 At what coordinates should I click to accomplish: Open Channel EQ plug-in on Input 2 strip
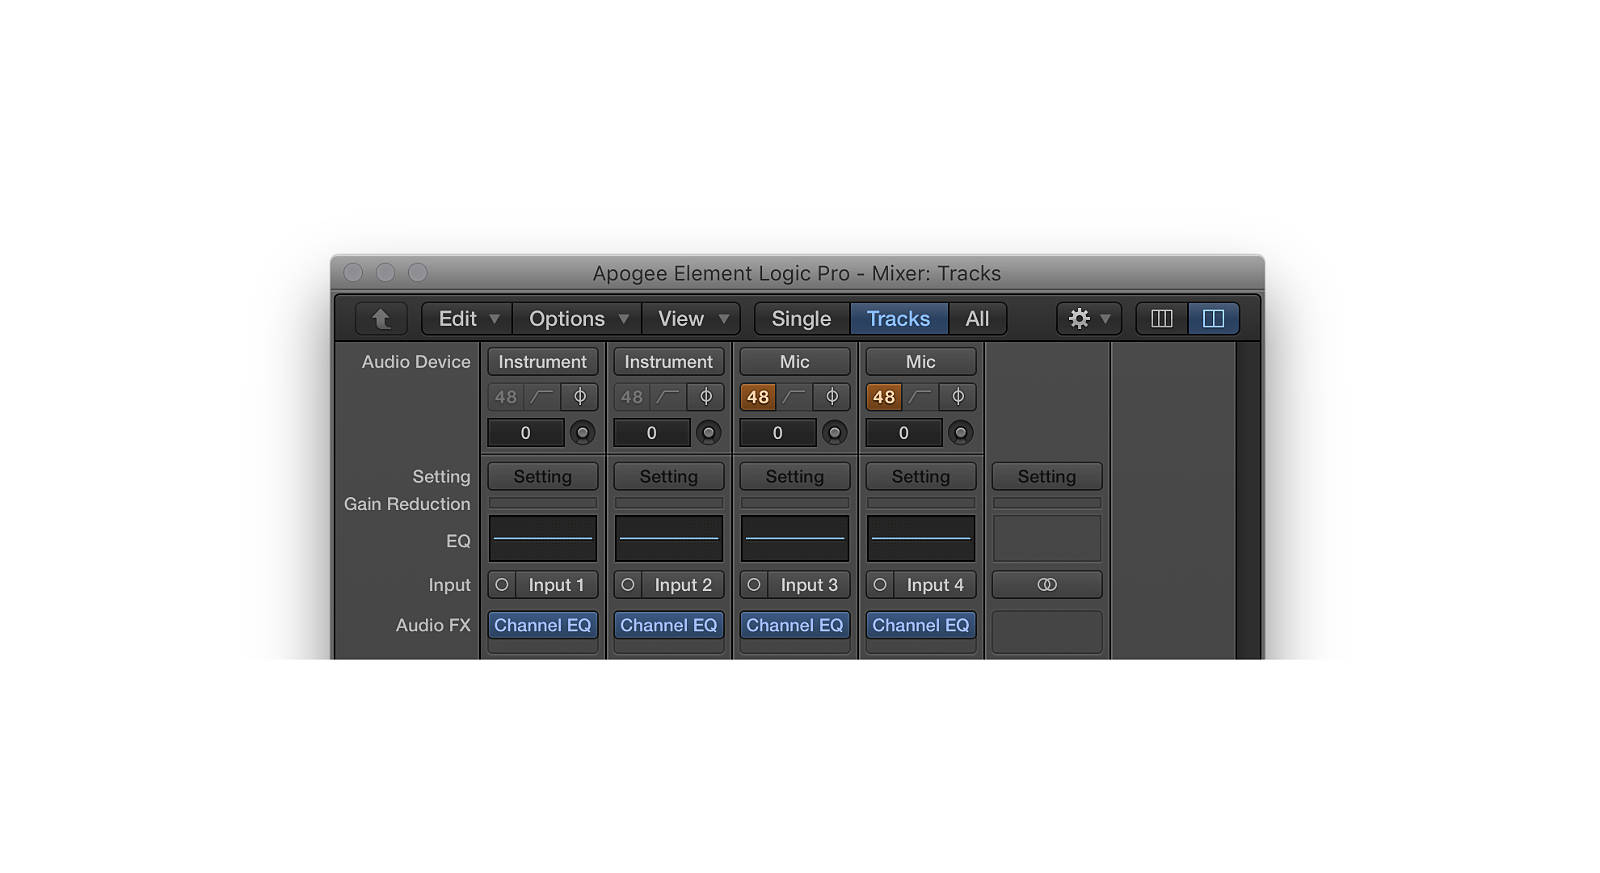(x=669, y=625)
